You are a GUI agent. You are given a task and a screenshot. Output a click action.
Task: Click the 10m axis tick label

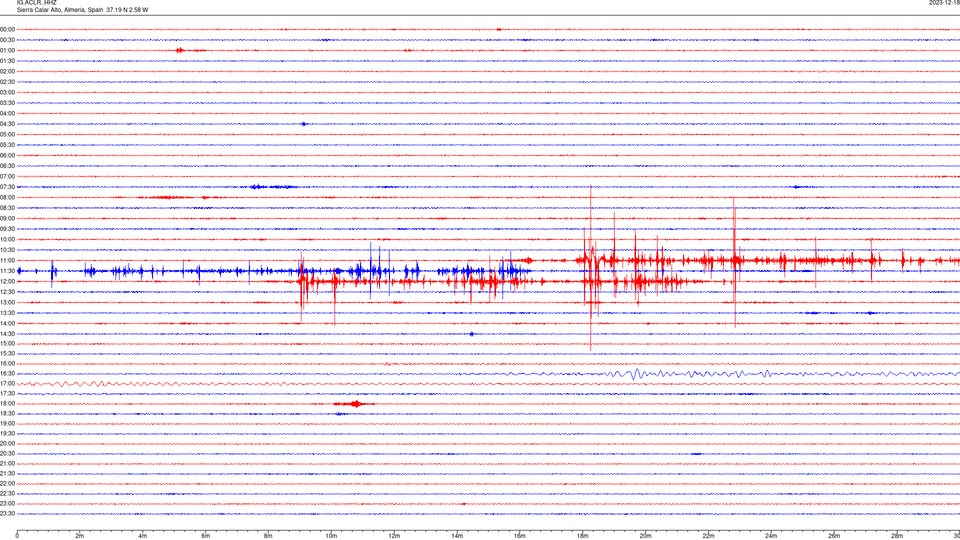pyautogui.click(x=331, y=536)
